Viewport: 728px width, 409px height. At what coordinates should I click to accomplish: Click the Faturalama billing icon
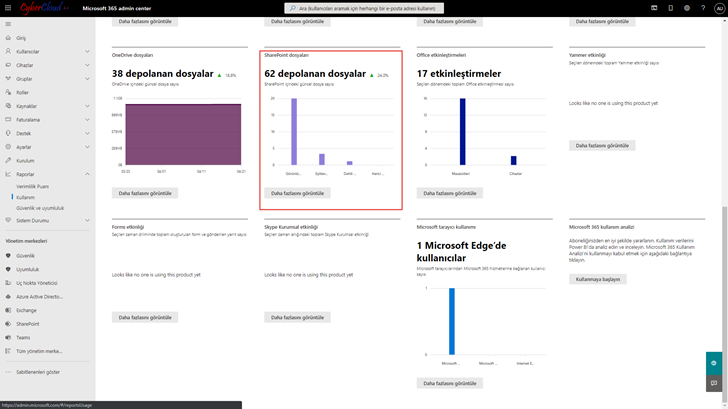(x=8, y=120)
